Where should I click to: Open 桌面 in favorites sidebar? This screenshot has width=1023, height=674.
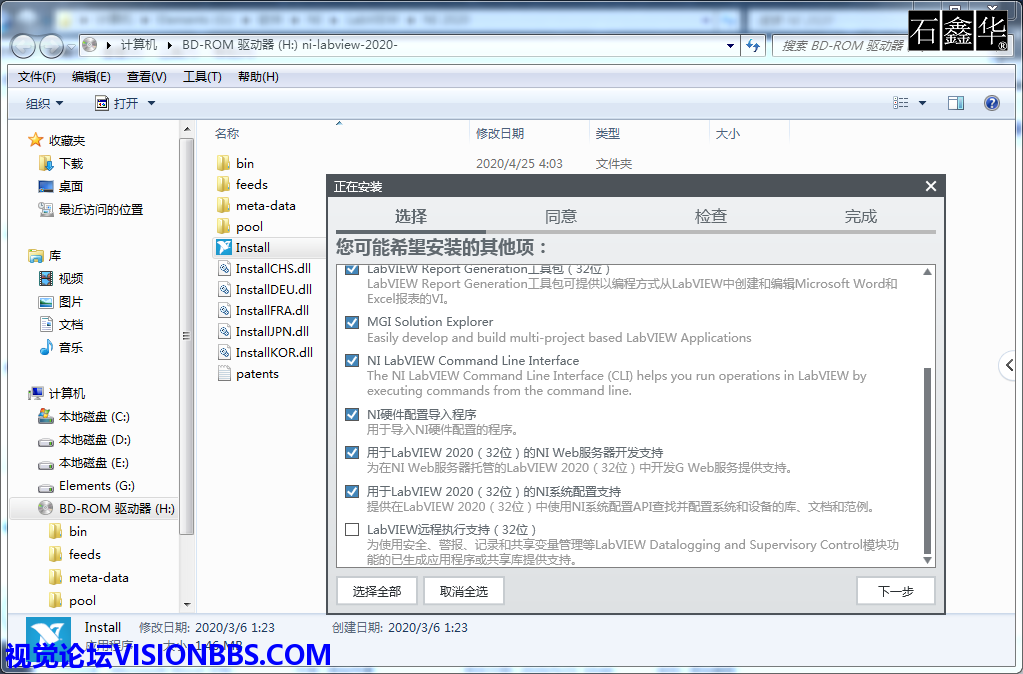(x=70, y=186)
